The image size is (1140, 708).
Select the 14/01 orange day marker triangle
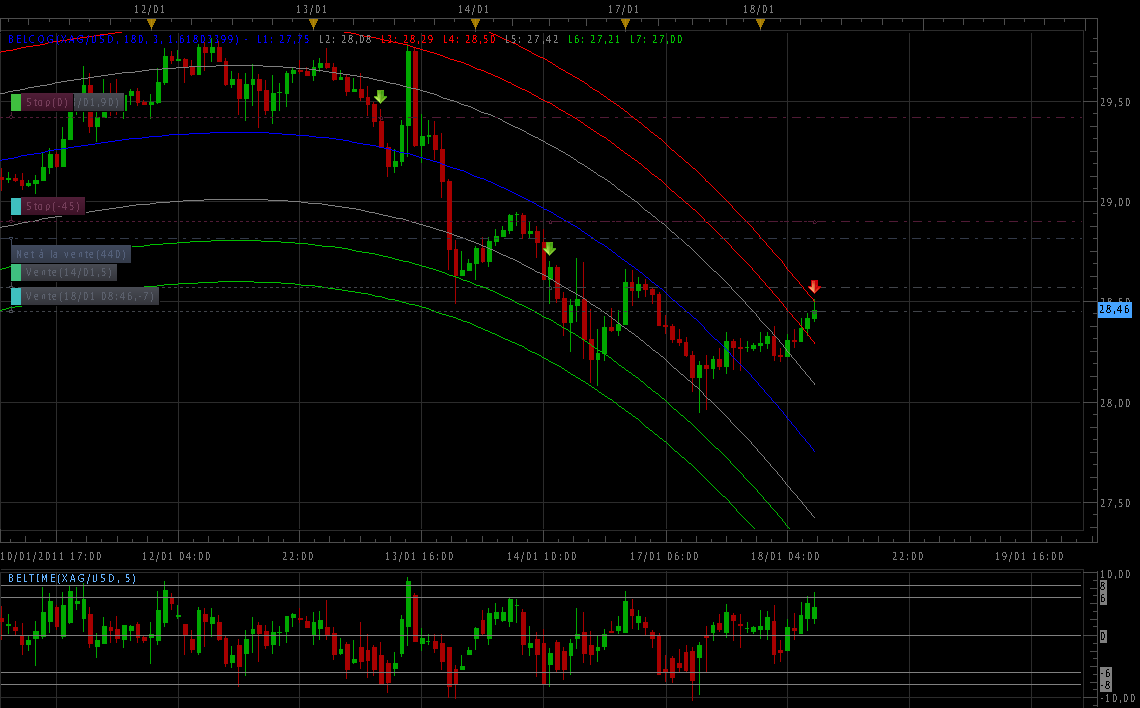[x=475, y=23]
